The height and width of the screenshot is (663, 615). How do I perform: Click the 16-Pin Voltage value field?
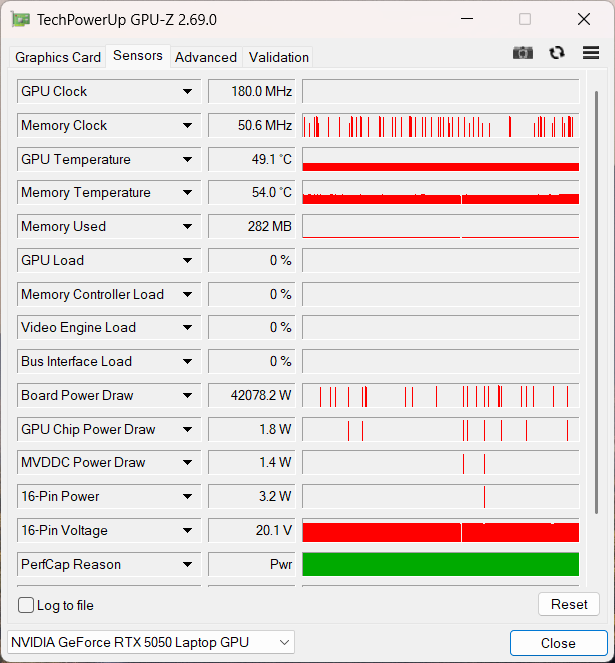point(250,531)
